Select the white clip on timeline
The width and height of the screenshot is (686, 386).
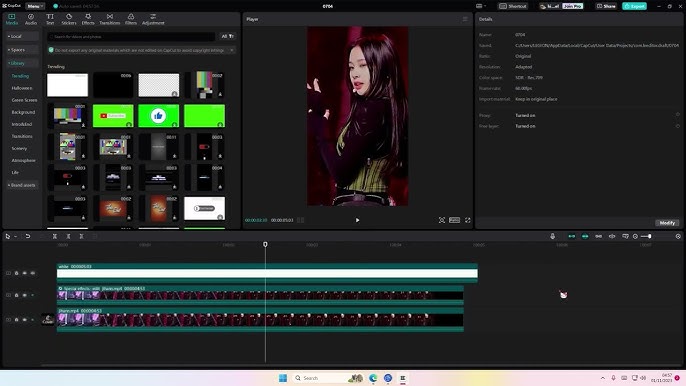(x=267, y=272)
